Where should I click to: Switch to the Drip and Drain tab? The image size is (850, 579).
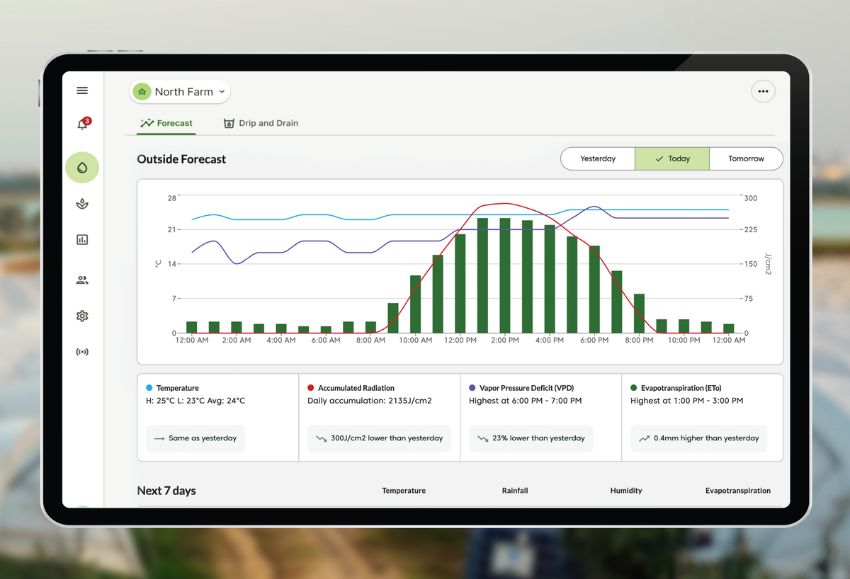[x=261, y=124]
